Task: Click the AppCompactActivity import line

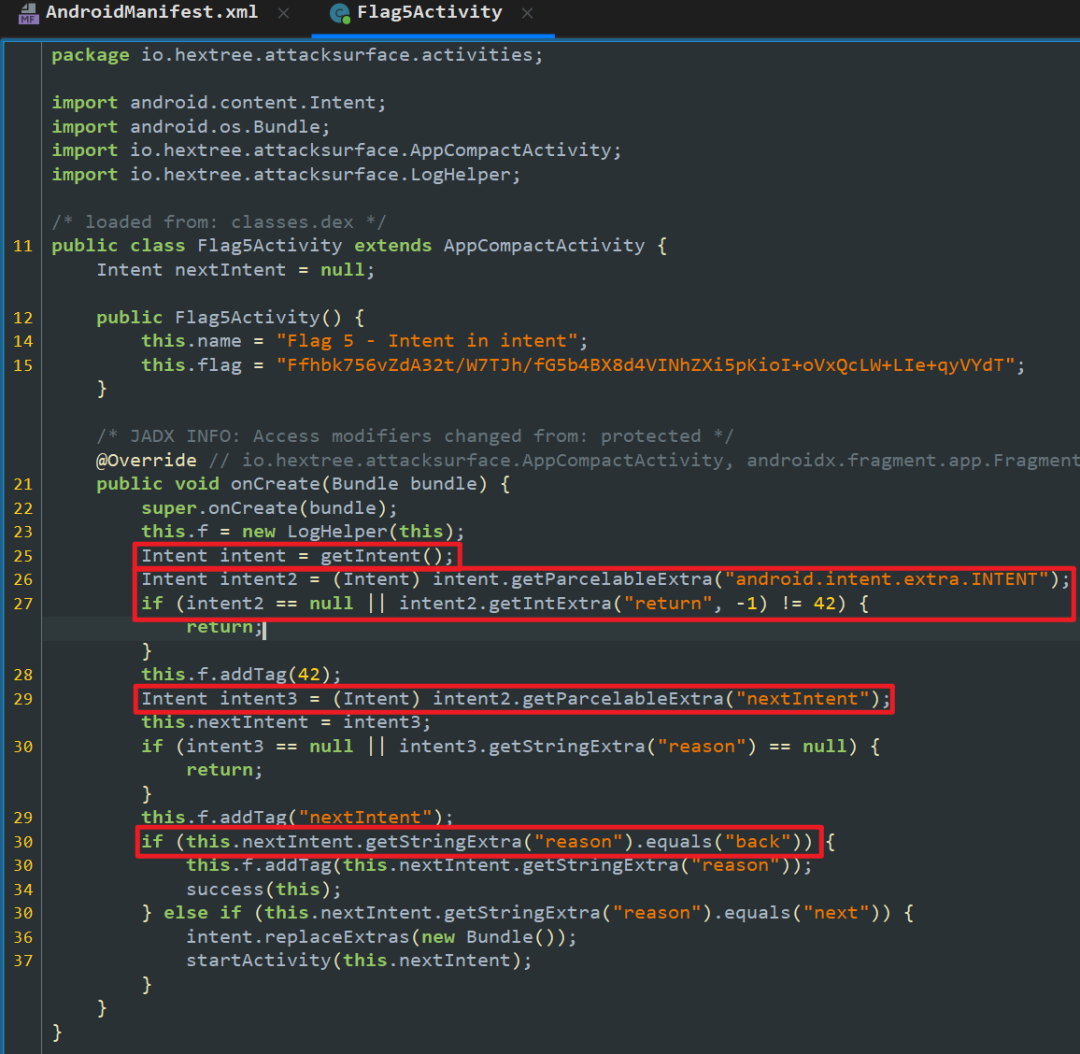Action: click(336, 150)
